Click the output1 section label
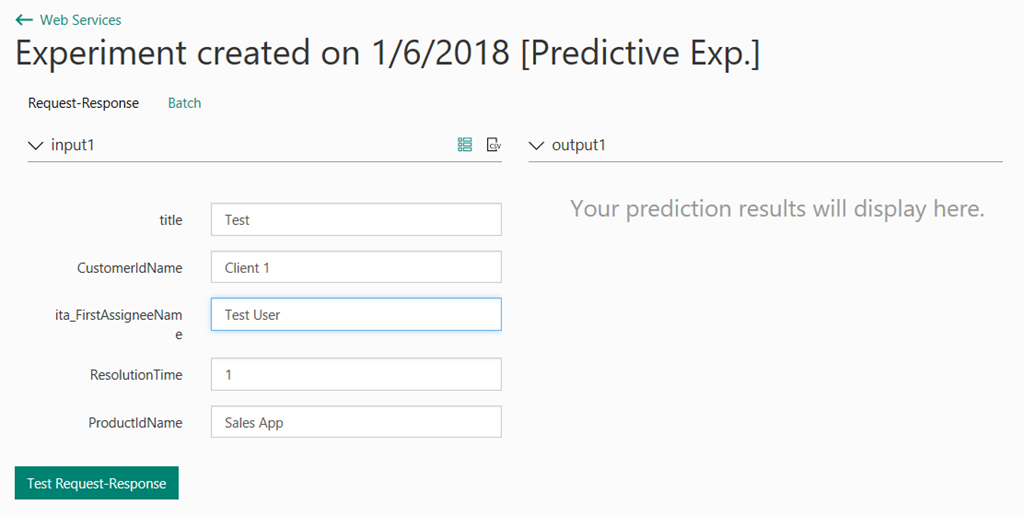1024x517 pixels. (579, 145)
